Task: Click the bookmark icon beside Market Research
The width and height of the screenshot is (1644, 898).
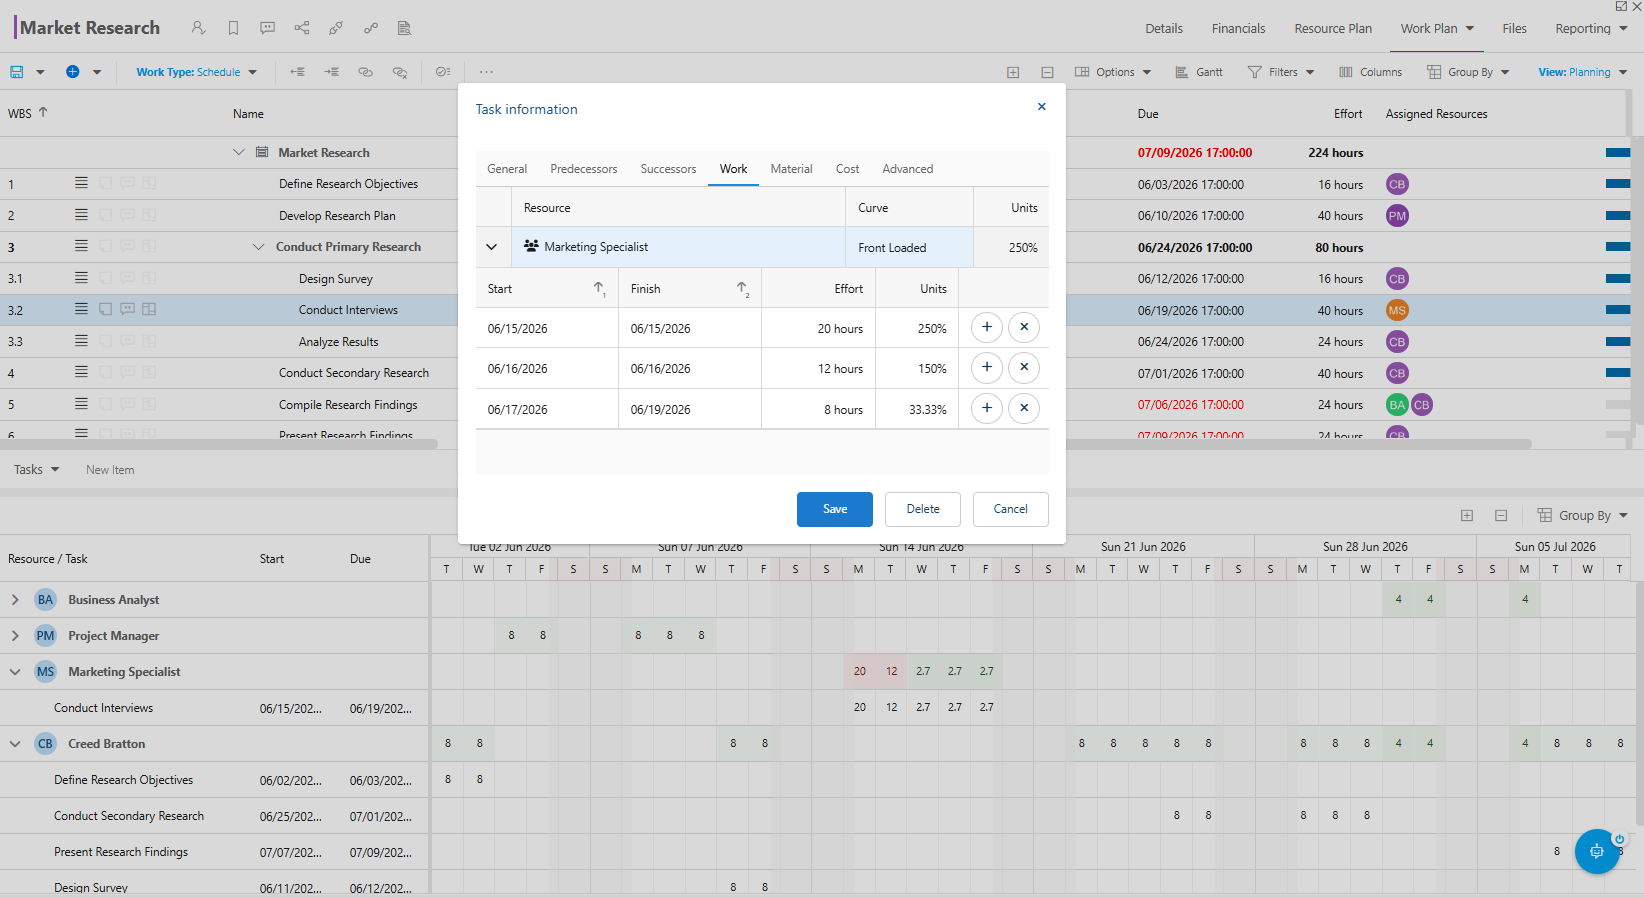Action: [233, 28]
